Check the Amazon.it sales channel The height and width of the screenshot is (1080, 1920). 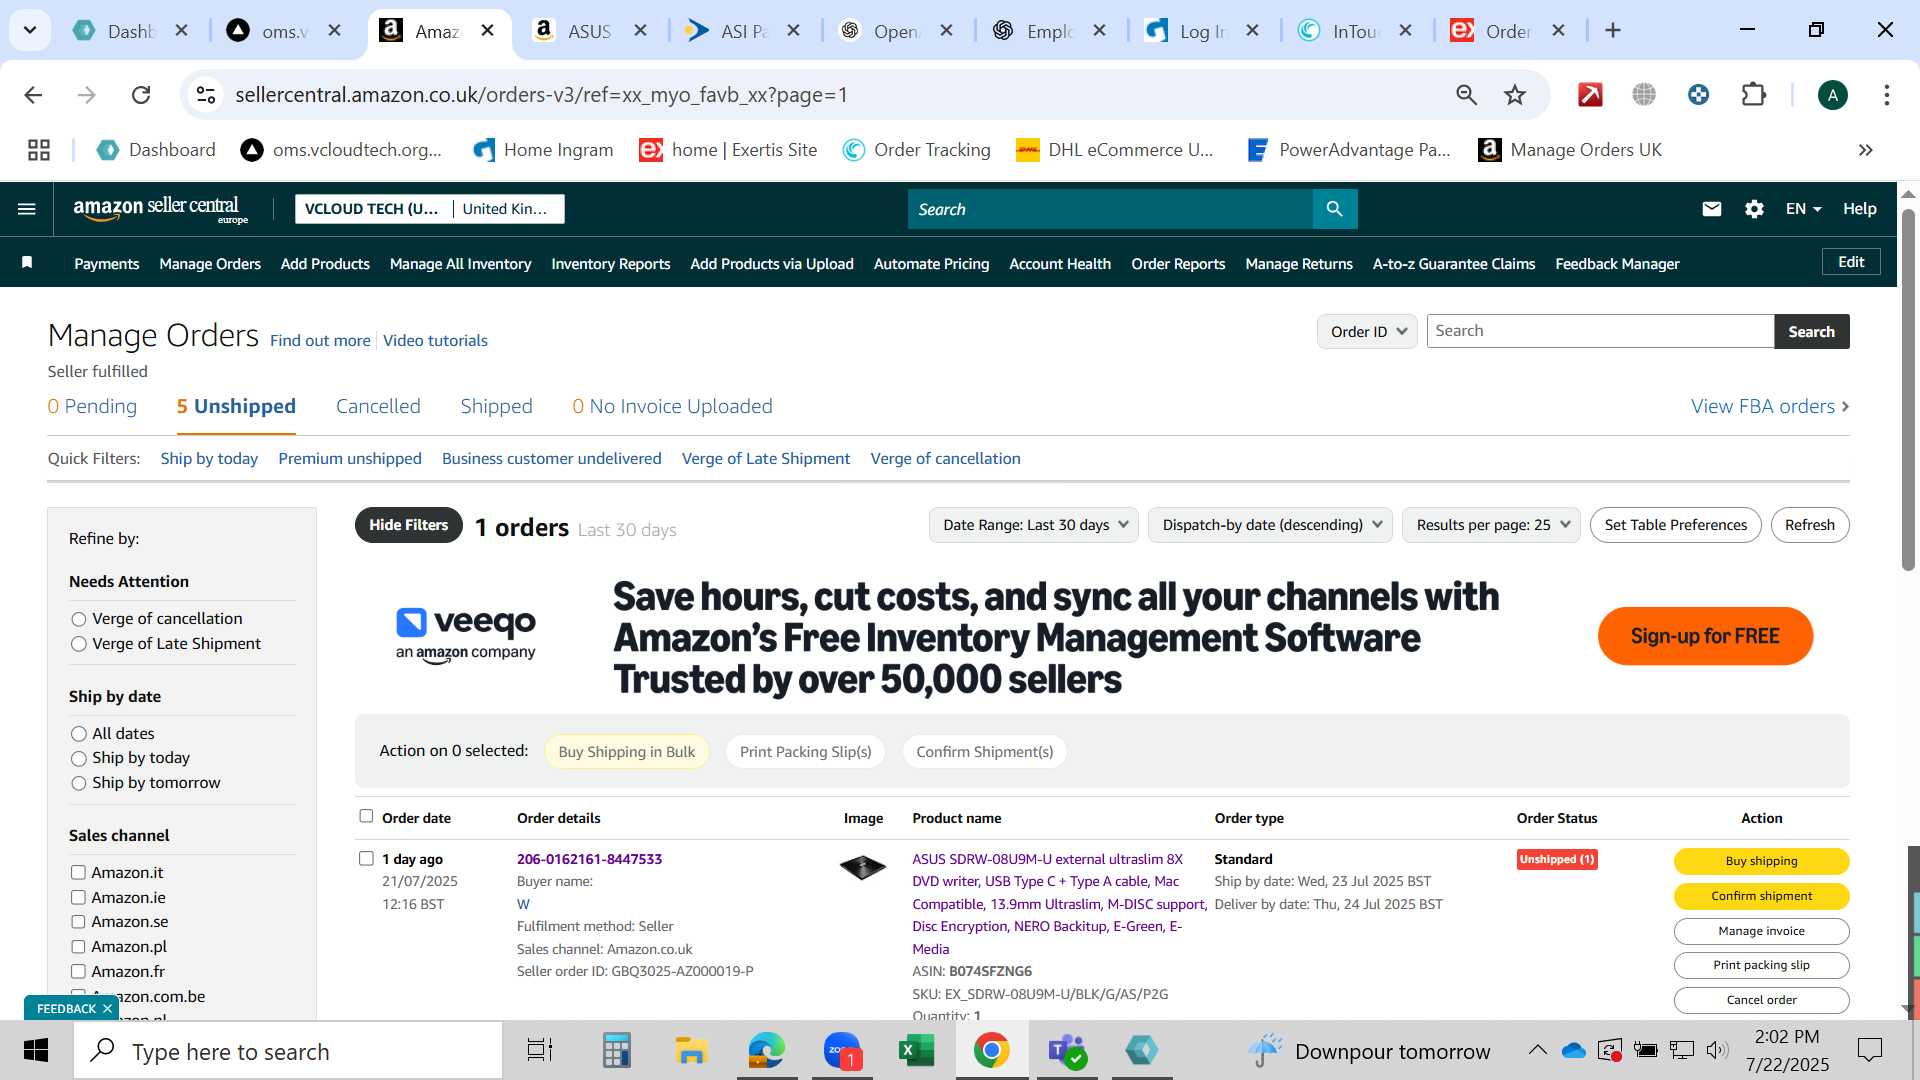pos(78,872)
